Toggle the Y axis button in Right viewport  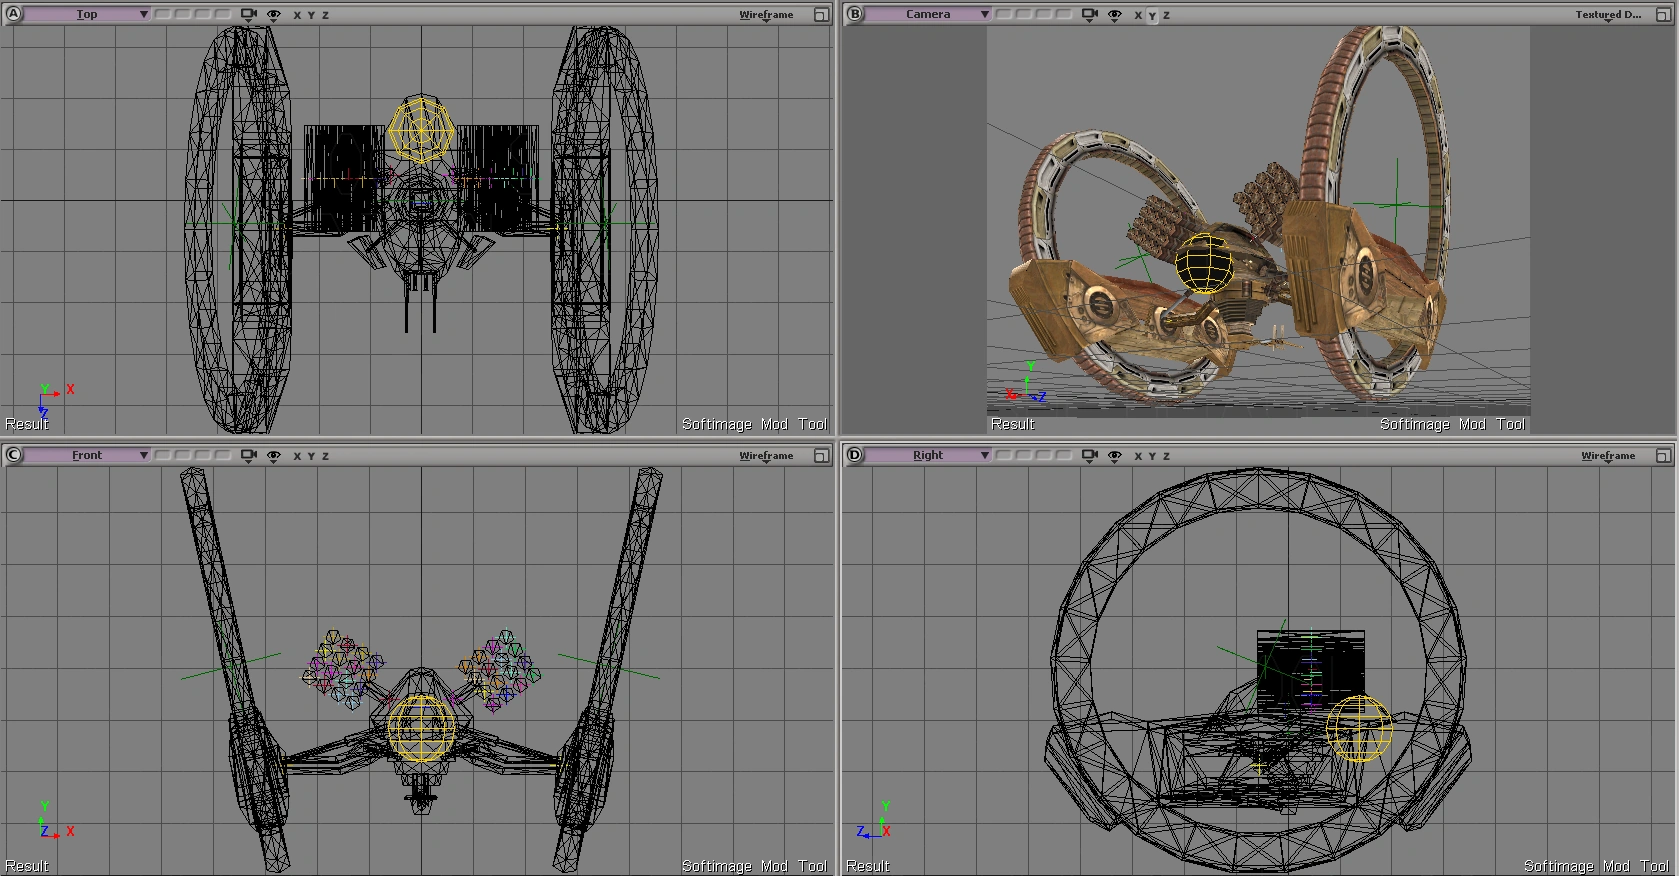[x=1152, y=457]
